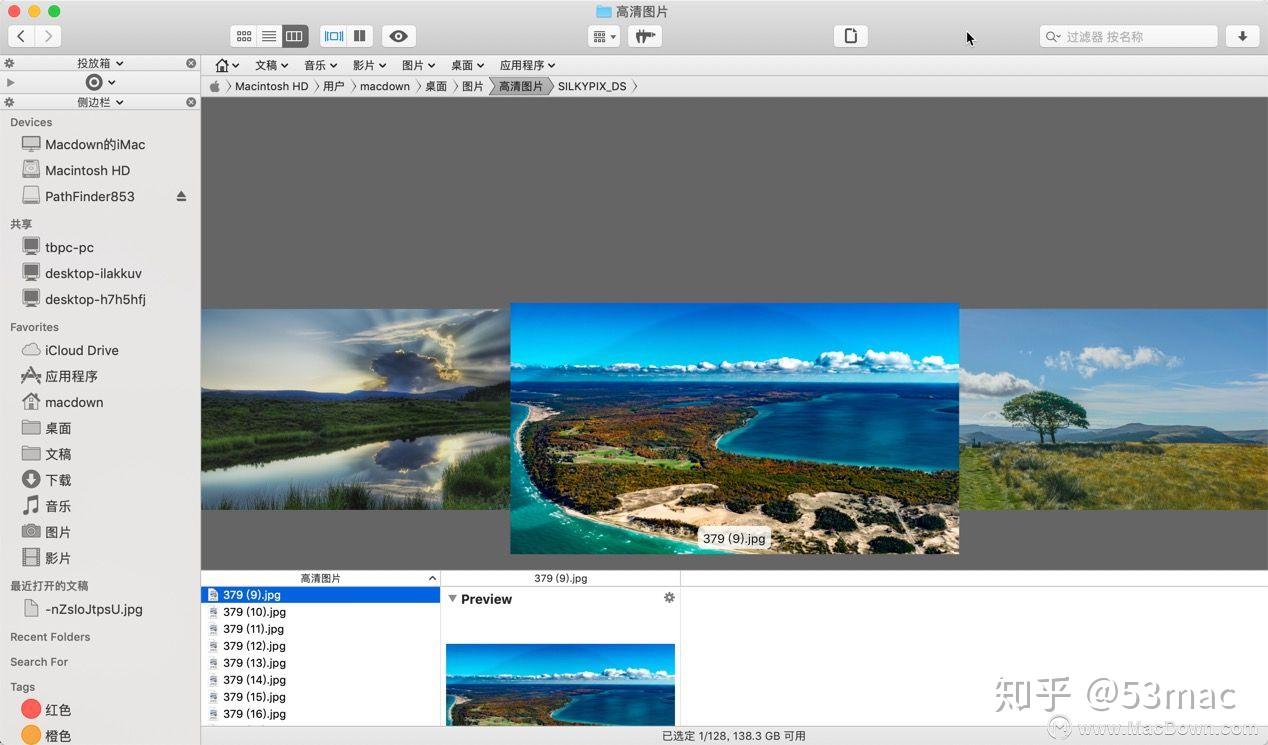Click the caliper measurement toolbar icon
1268x745 pixels.
pos(644,36)
